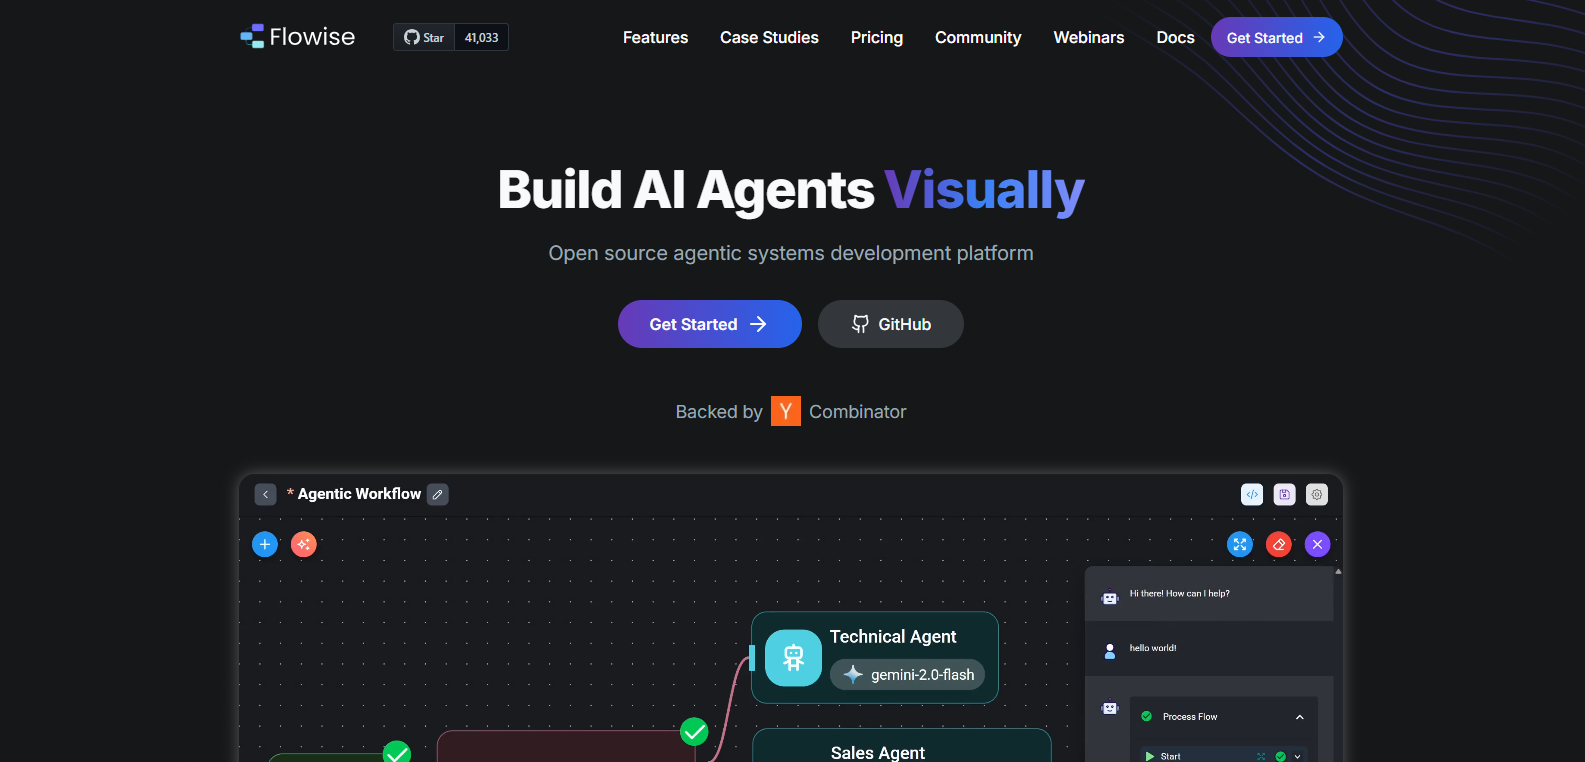1585x762 pixels.
Task: Click the bot avatar beside the greeting message
Action: (x=1110, y=598)
